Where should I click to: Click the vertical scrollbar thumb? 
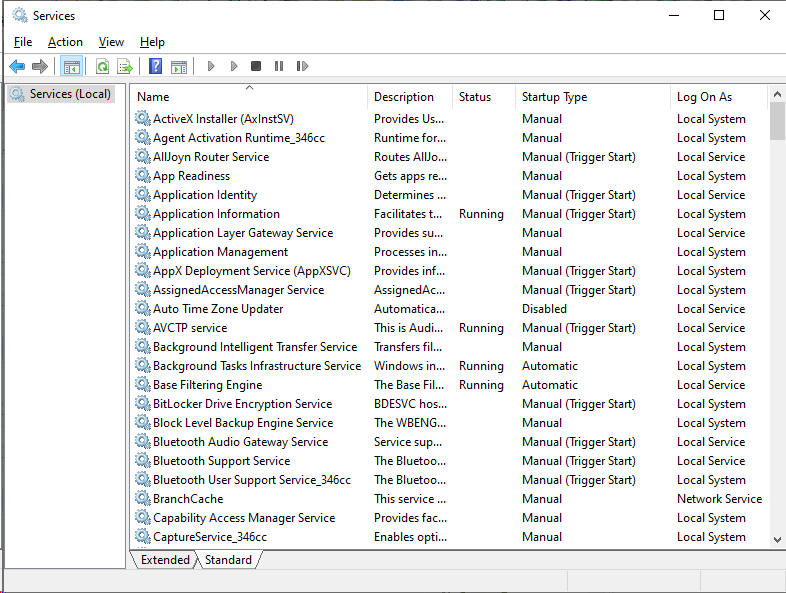[777, 121]
